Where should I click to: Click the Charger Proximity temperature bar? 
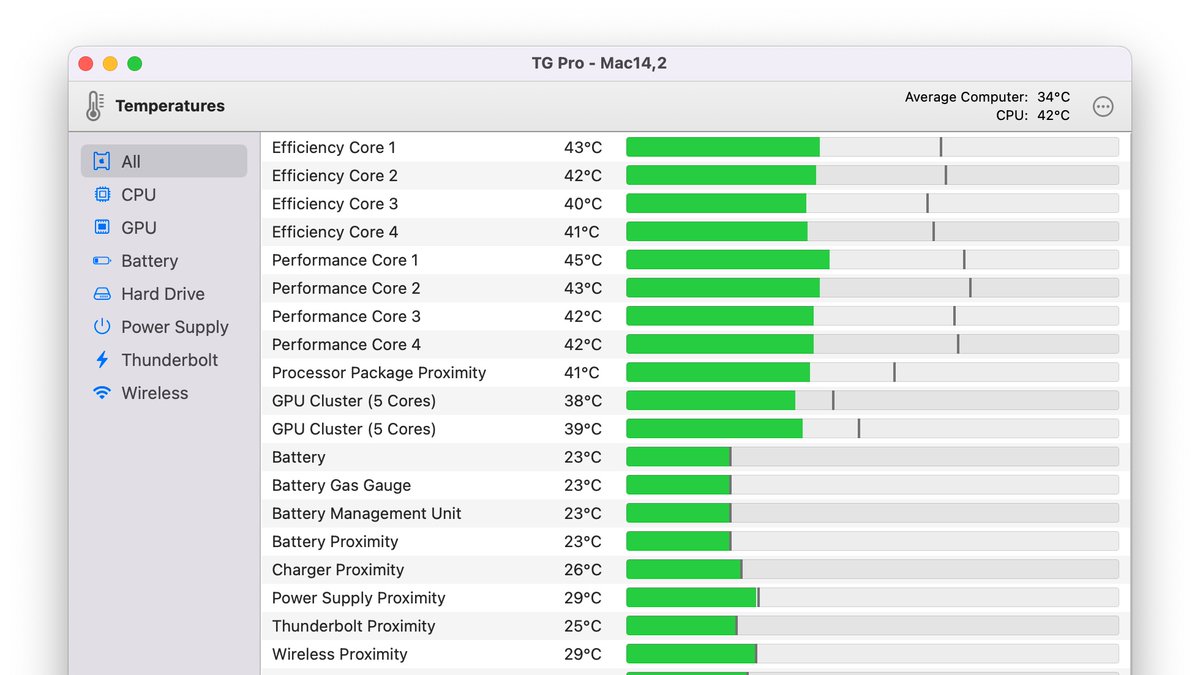(872, 569)
